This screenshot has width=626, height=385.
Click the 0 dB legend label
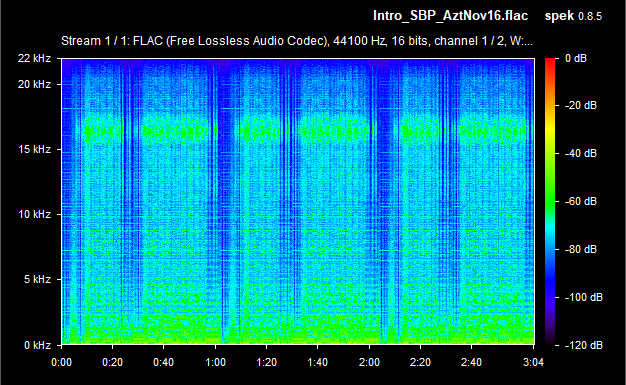pyautogui.click(x=576, y=58)
